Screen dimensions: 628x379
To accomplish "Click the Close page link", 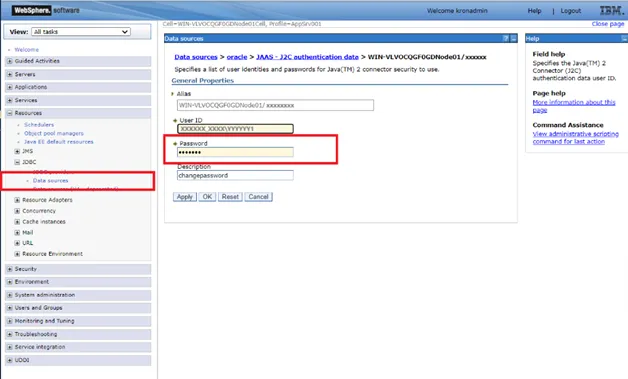I will click(608, 24).
